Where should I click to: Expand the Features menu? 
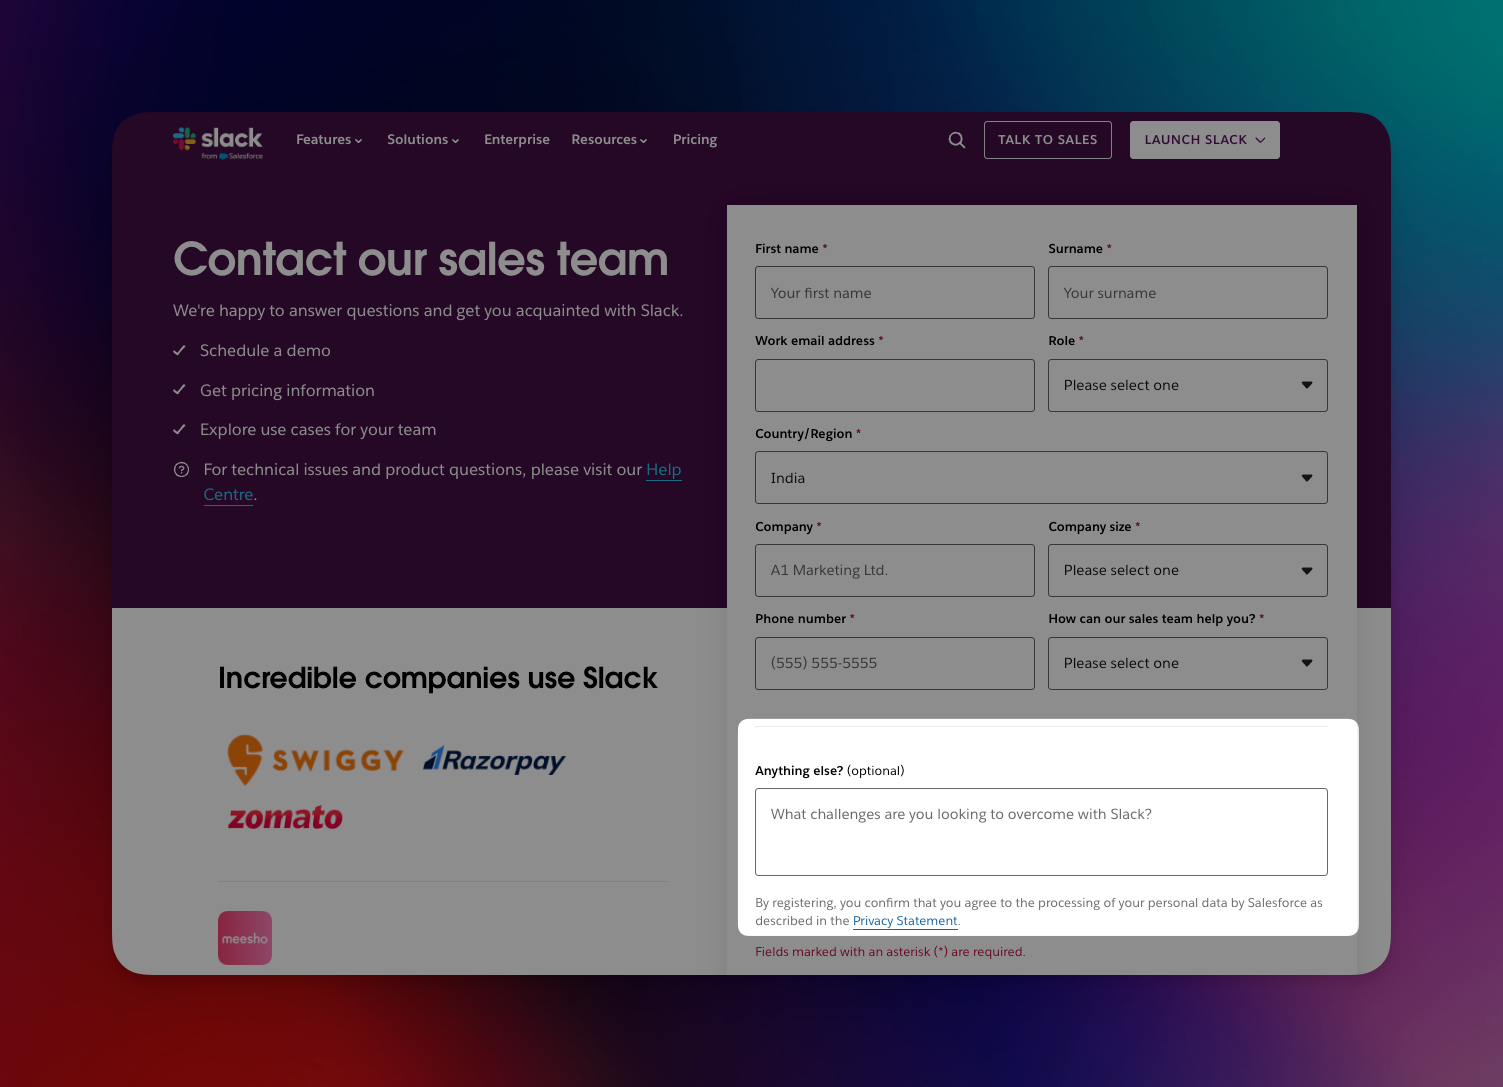pos(329,140)
